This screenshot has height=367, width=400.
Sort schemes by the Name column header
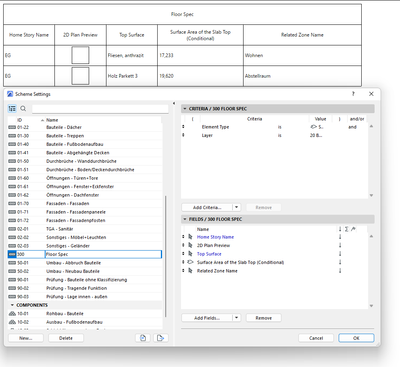click(52, 120)
